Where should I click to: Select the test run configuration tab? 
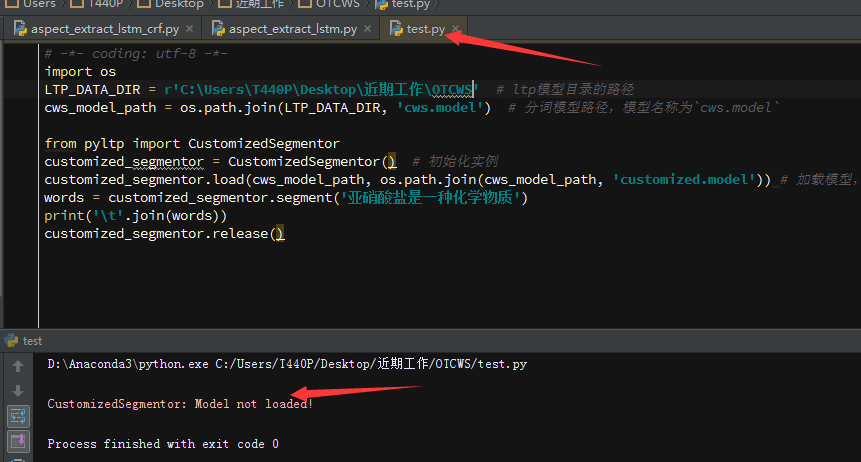24,341
